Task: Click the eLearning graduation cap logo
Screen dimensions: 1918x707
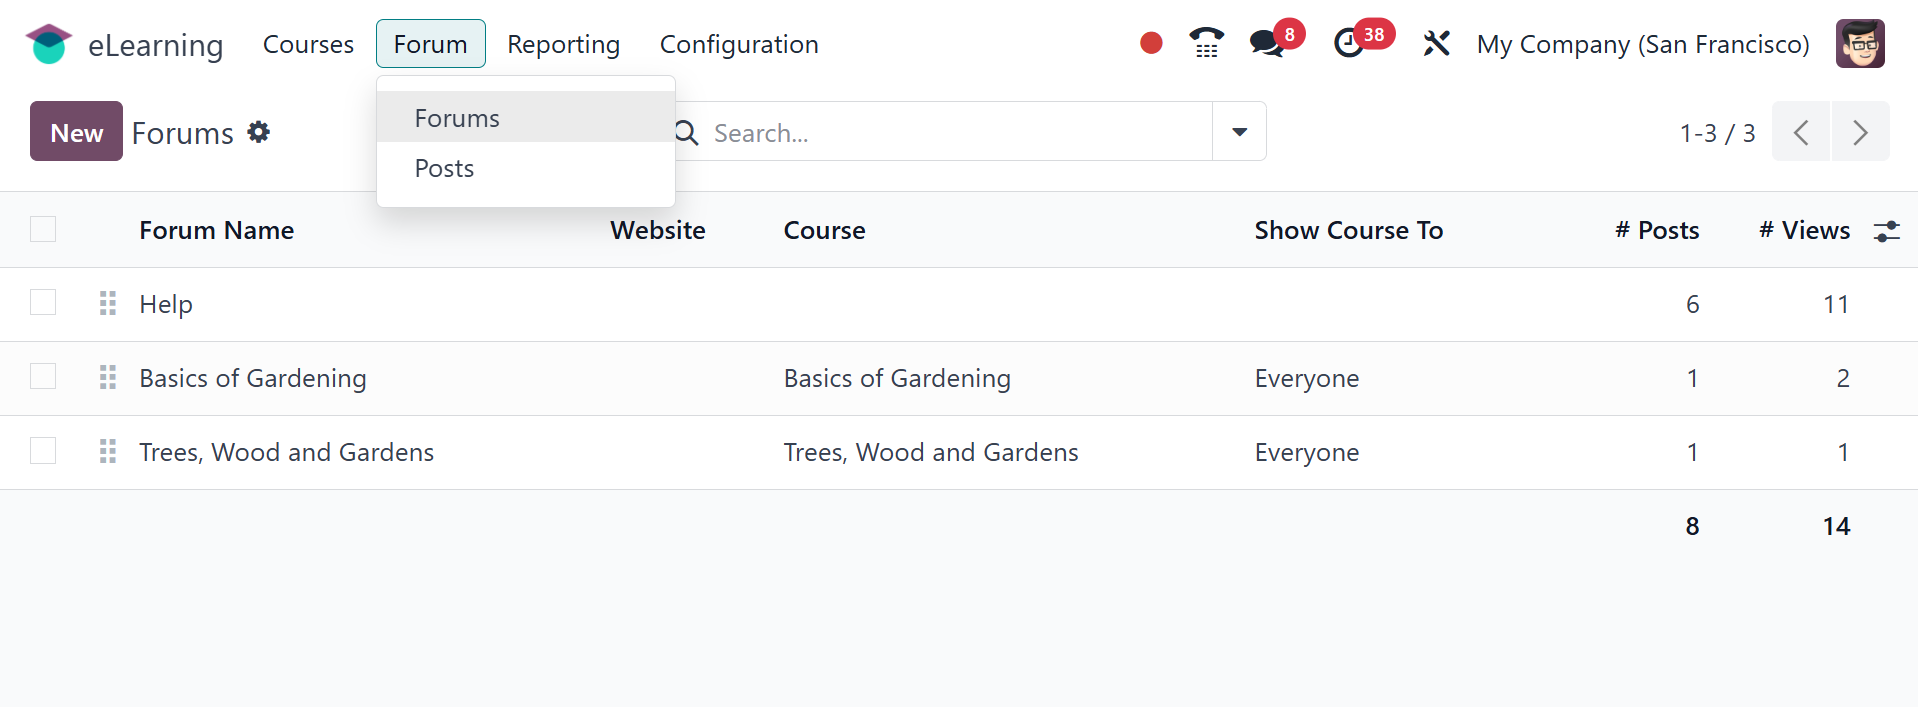Action: point(48,44)
